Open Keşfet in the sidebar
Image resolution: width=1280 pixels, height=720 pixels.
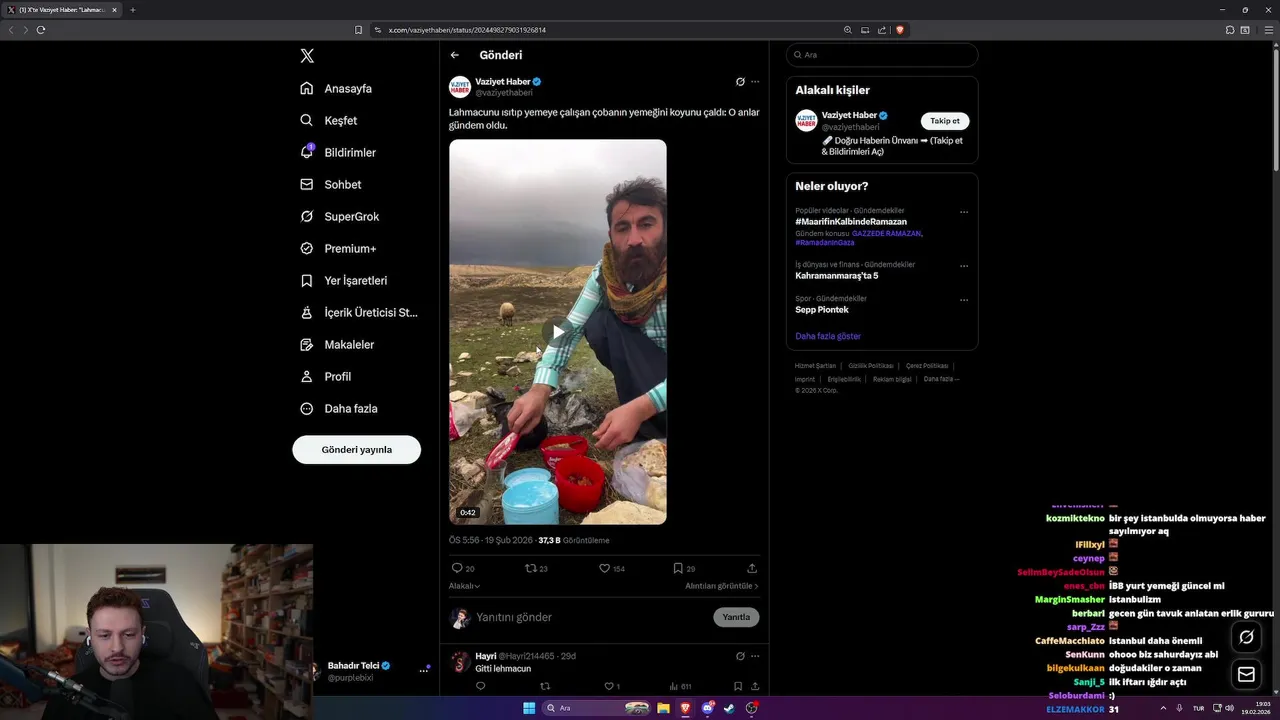(x=328, y=120)
